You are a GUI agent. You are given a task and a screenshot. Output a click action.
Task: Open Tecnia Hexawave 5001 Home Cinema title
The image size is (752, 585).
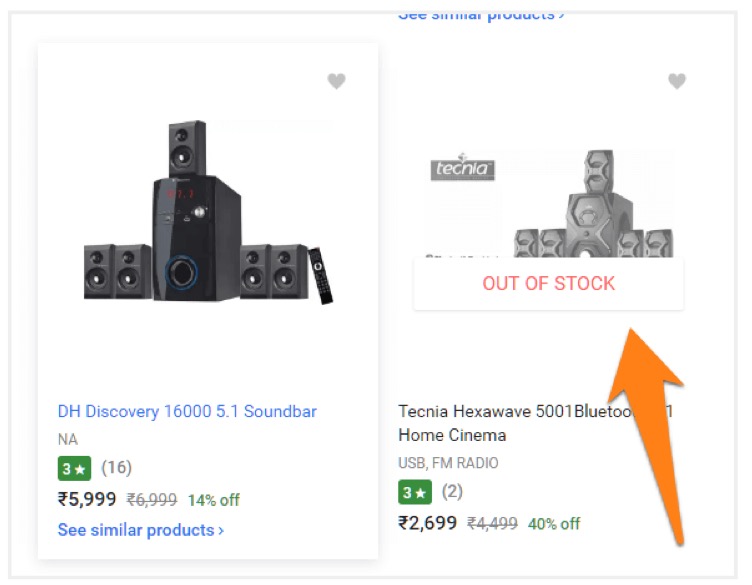point(535,423)
